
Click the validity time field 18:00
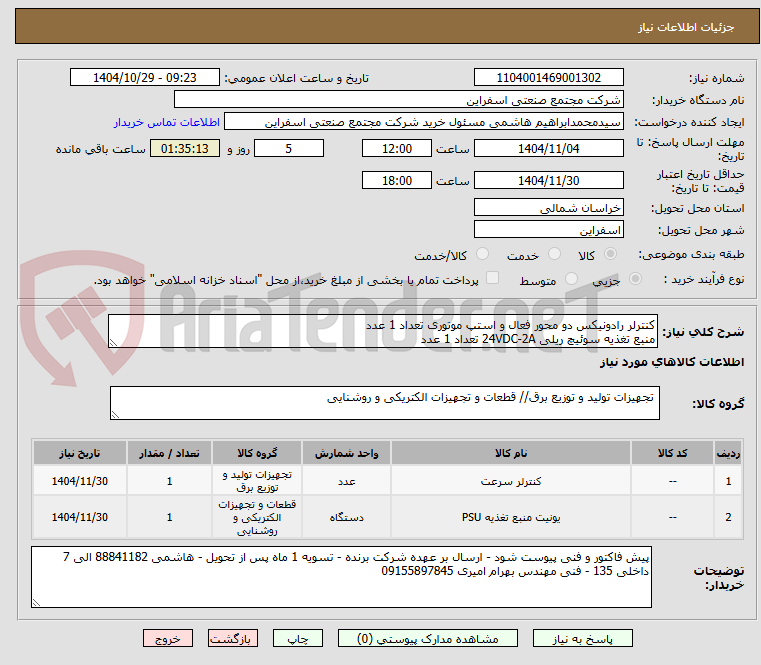(x=397, y=181)
